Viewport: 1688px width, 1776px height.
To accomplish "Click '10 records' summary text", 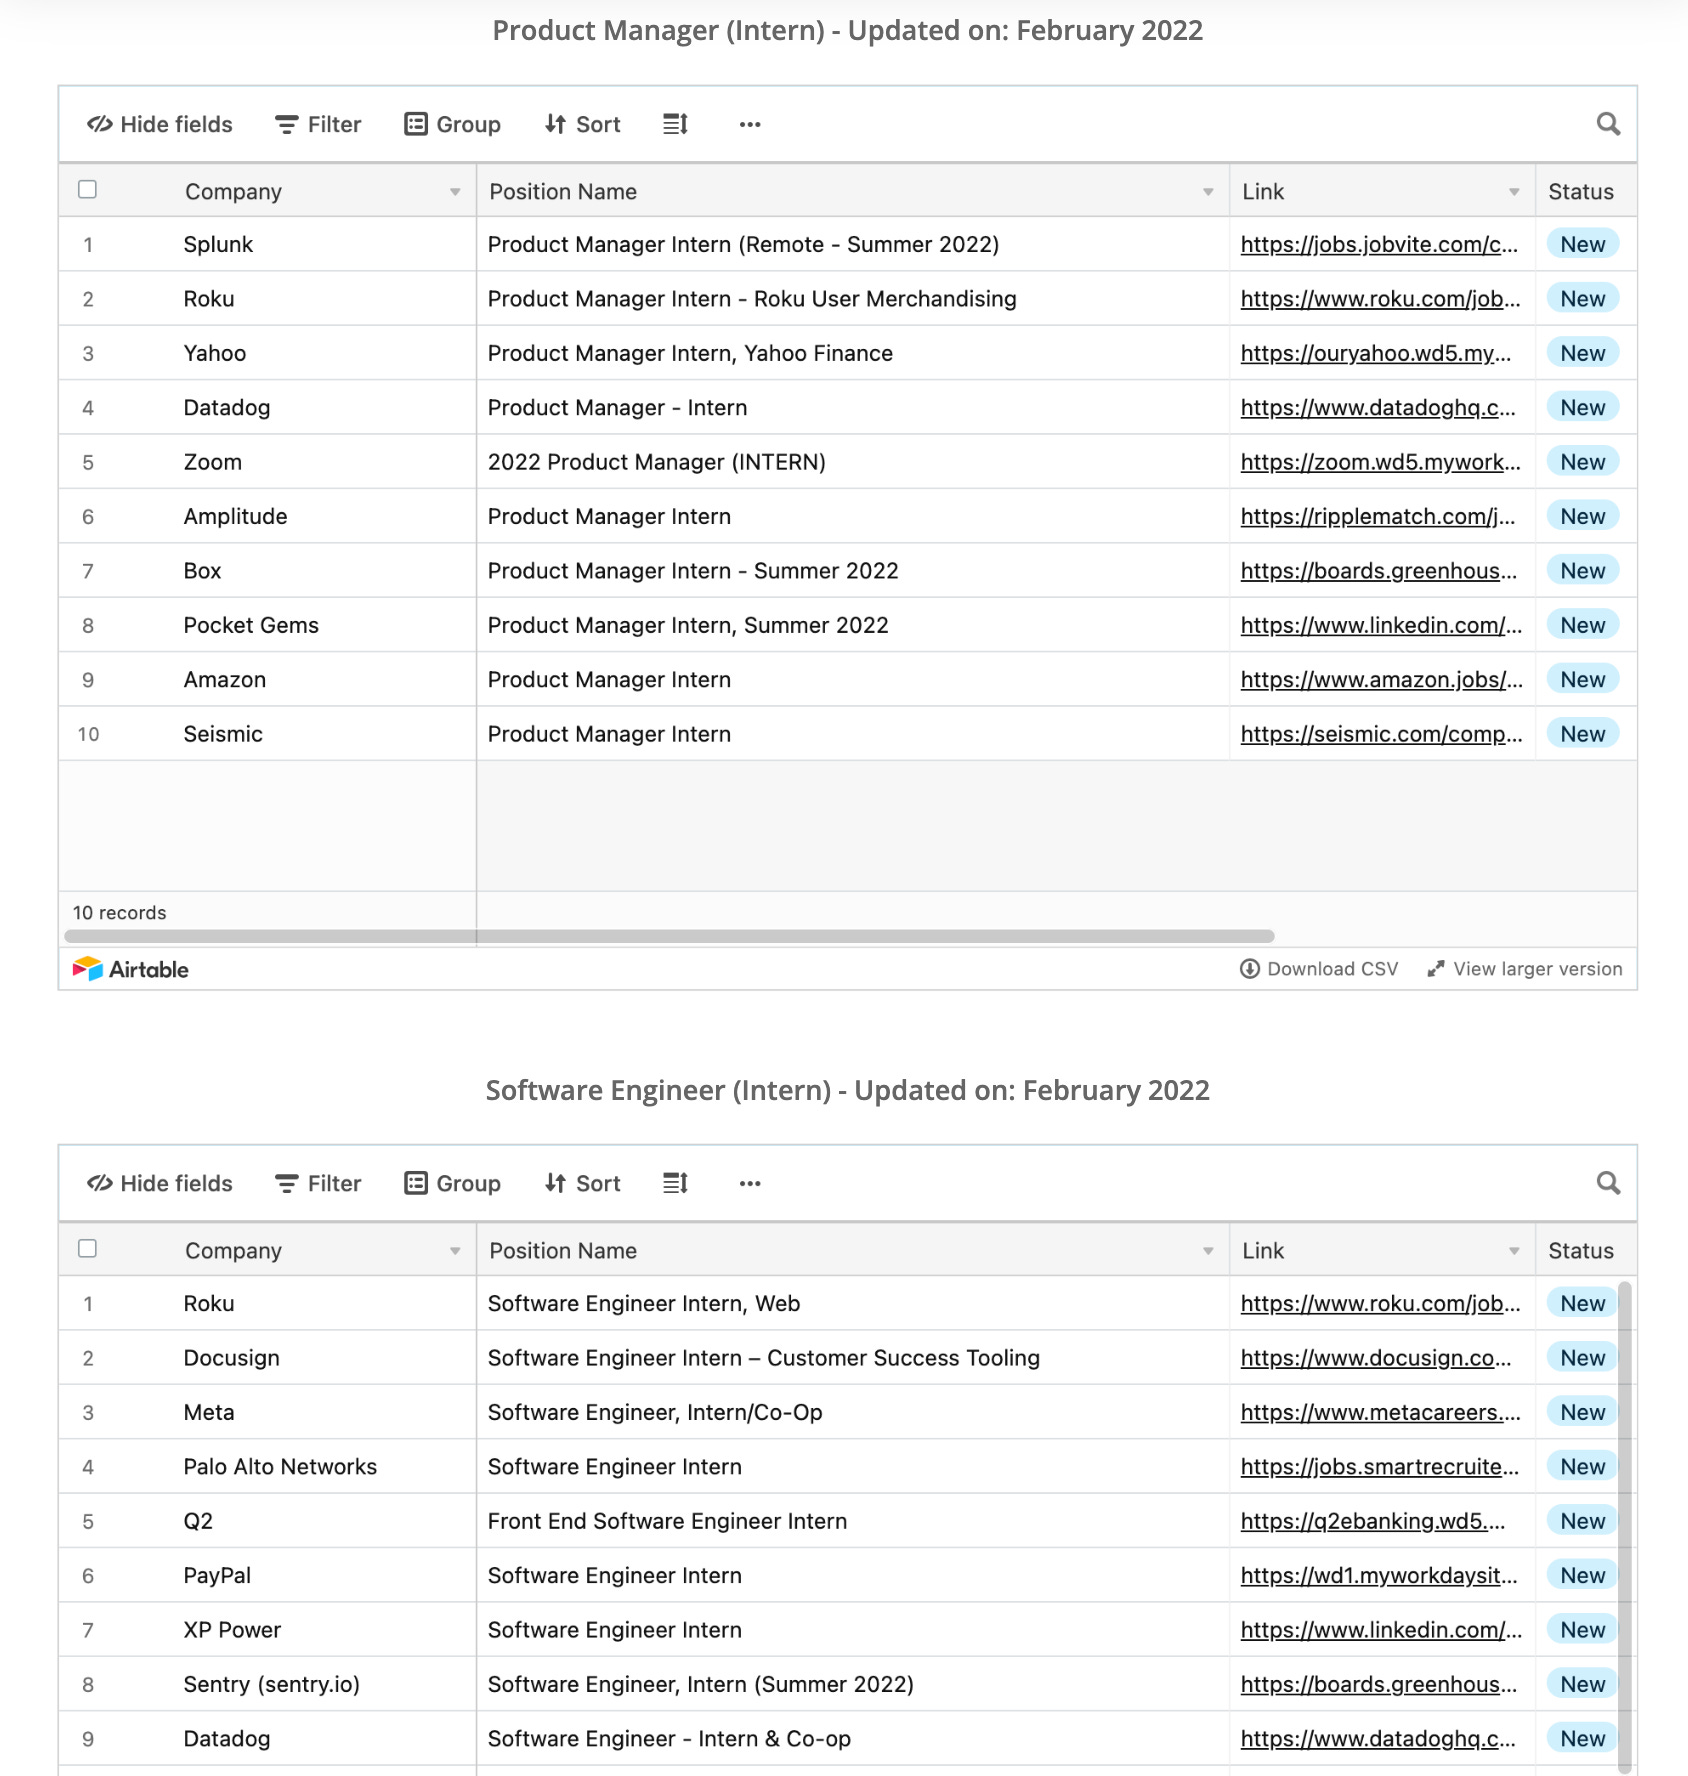I will click(x=120, y=913).
